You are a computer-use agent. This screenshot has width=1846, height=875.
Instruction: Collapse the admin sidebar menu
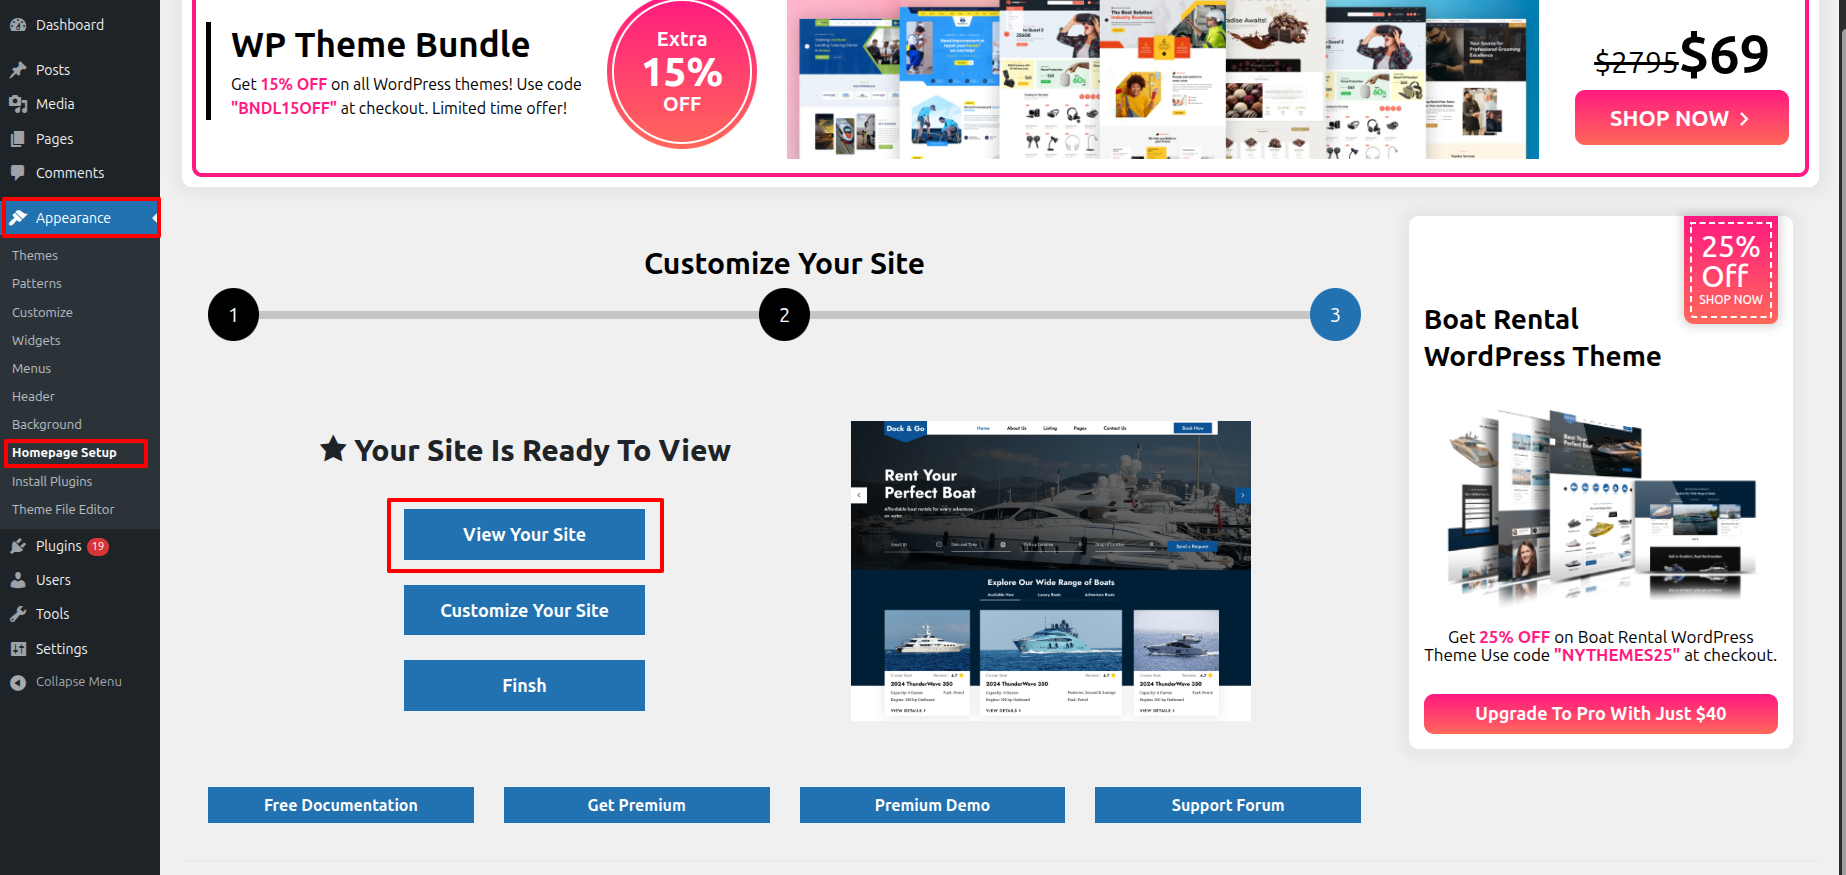[66, 682]
